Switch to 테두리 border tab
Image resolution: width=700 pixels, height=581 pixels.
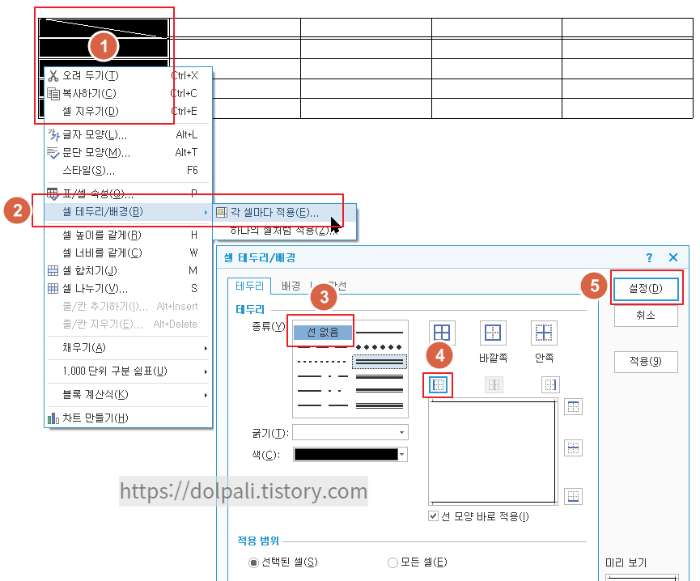[250, 286]
